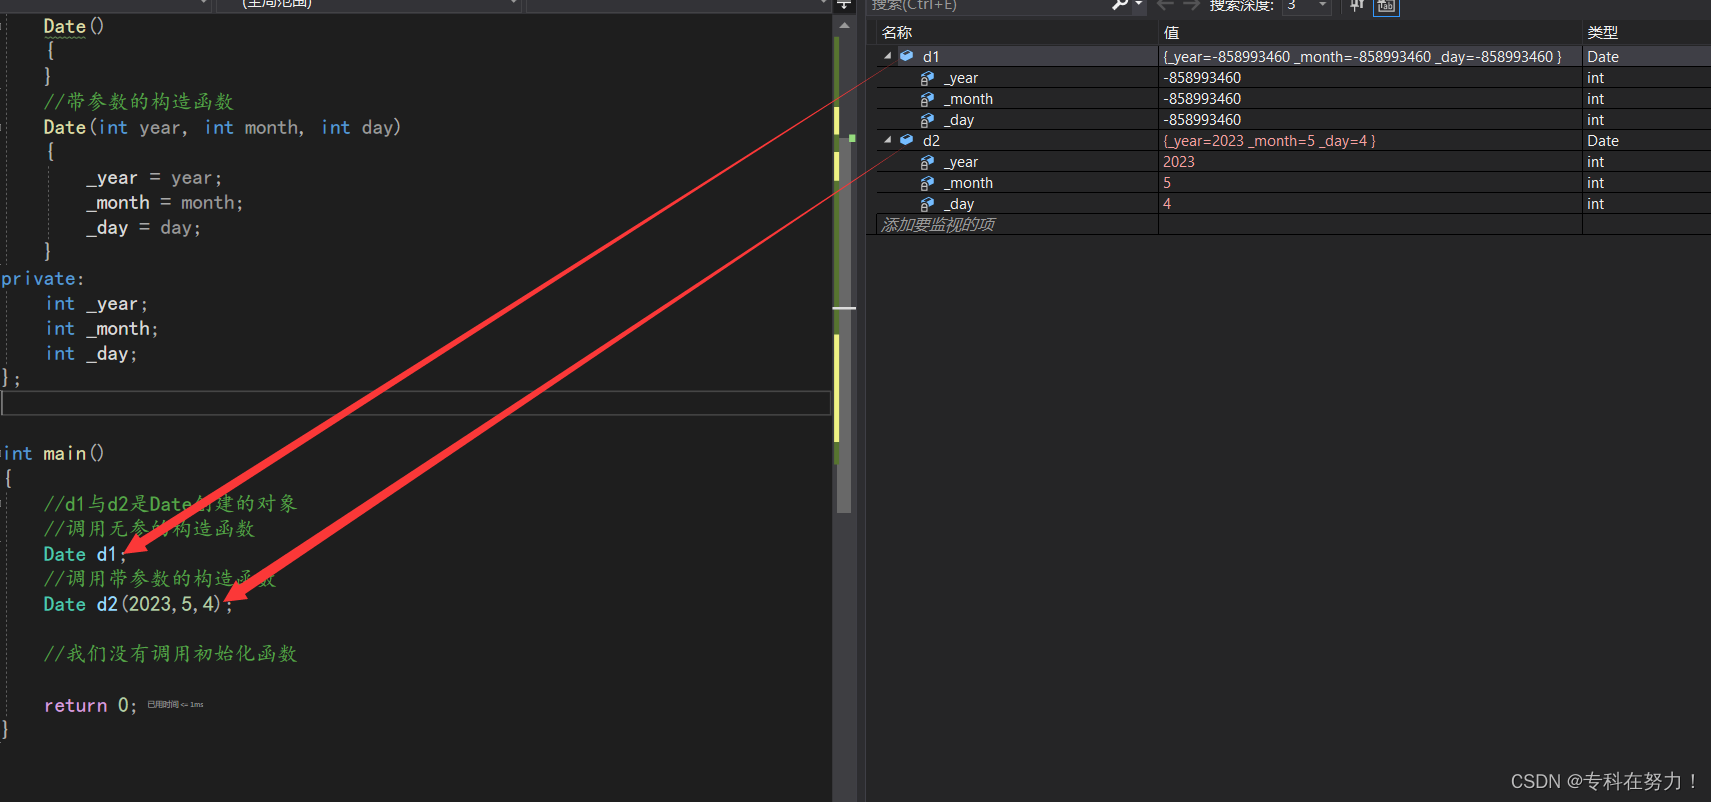
Task: Select d2 row name in watch window
Action: point(931,141)
